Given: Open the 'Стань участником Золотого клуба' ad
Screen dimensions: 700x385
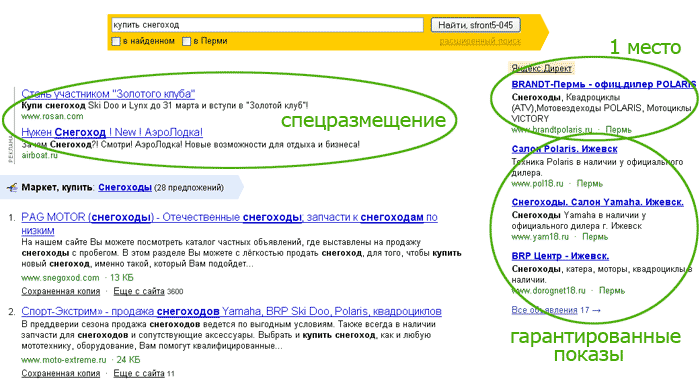Looking at the screenshot, I should coord(108,94).
